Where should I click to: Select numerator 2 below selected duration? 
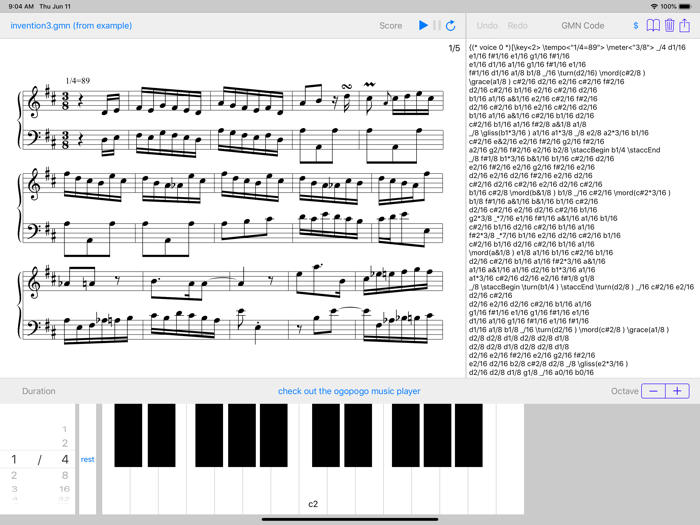[x=14, y=475]
